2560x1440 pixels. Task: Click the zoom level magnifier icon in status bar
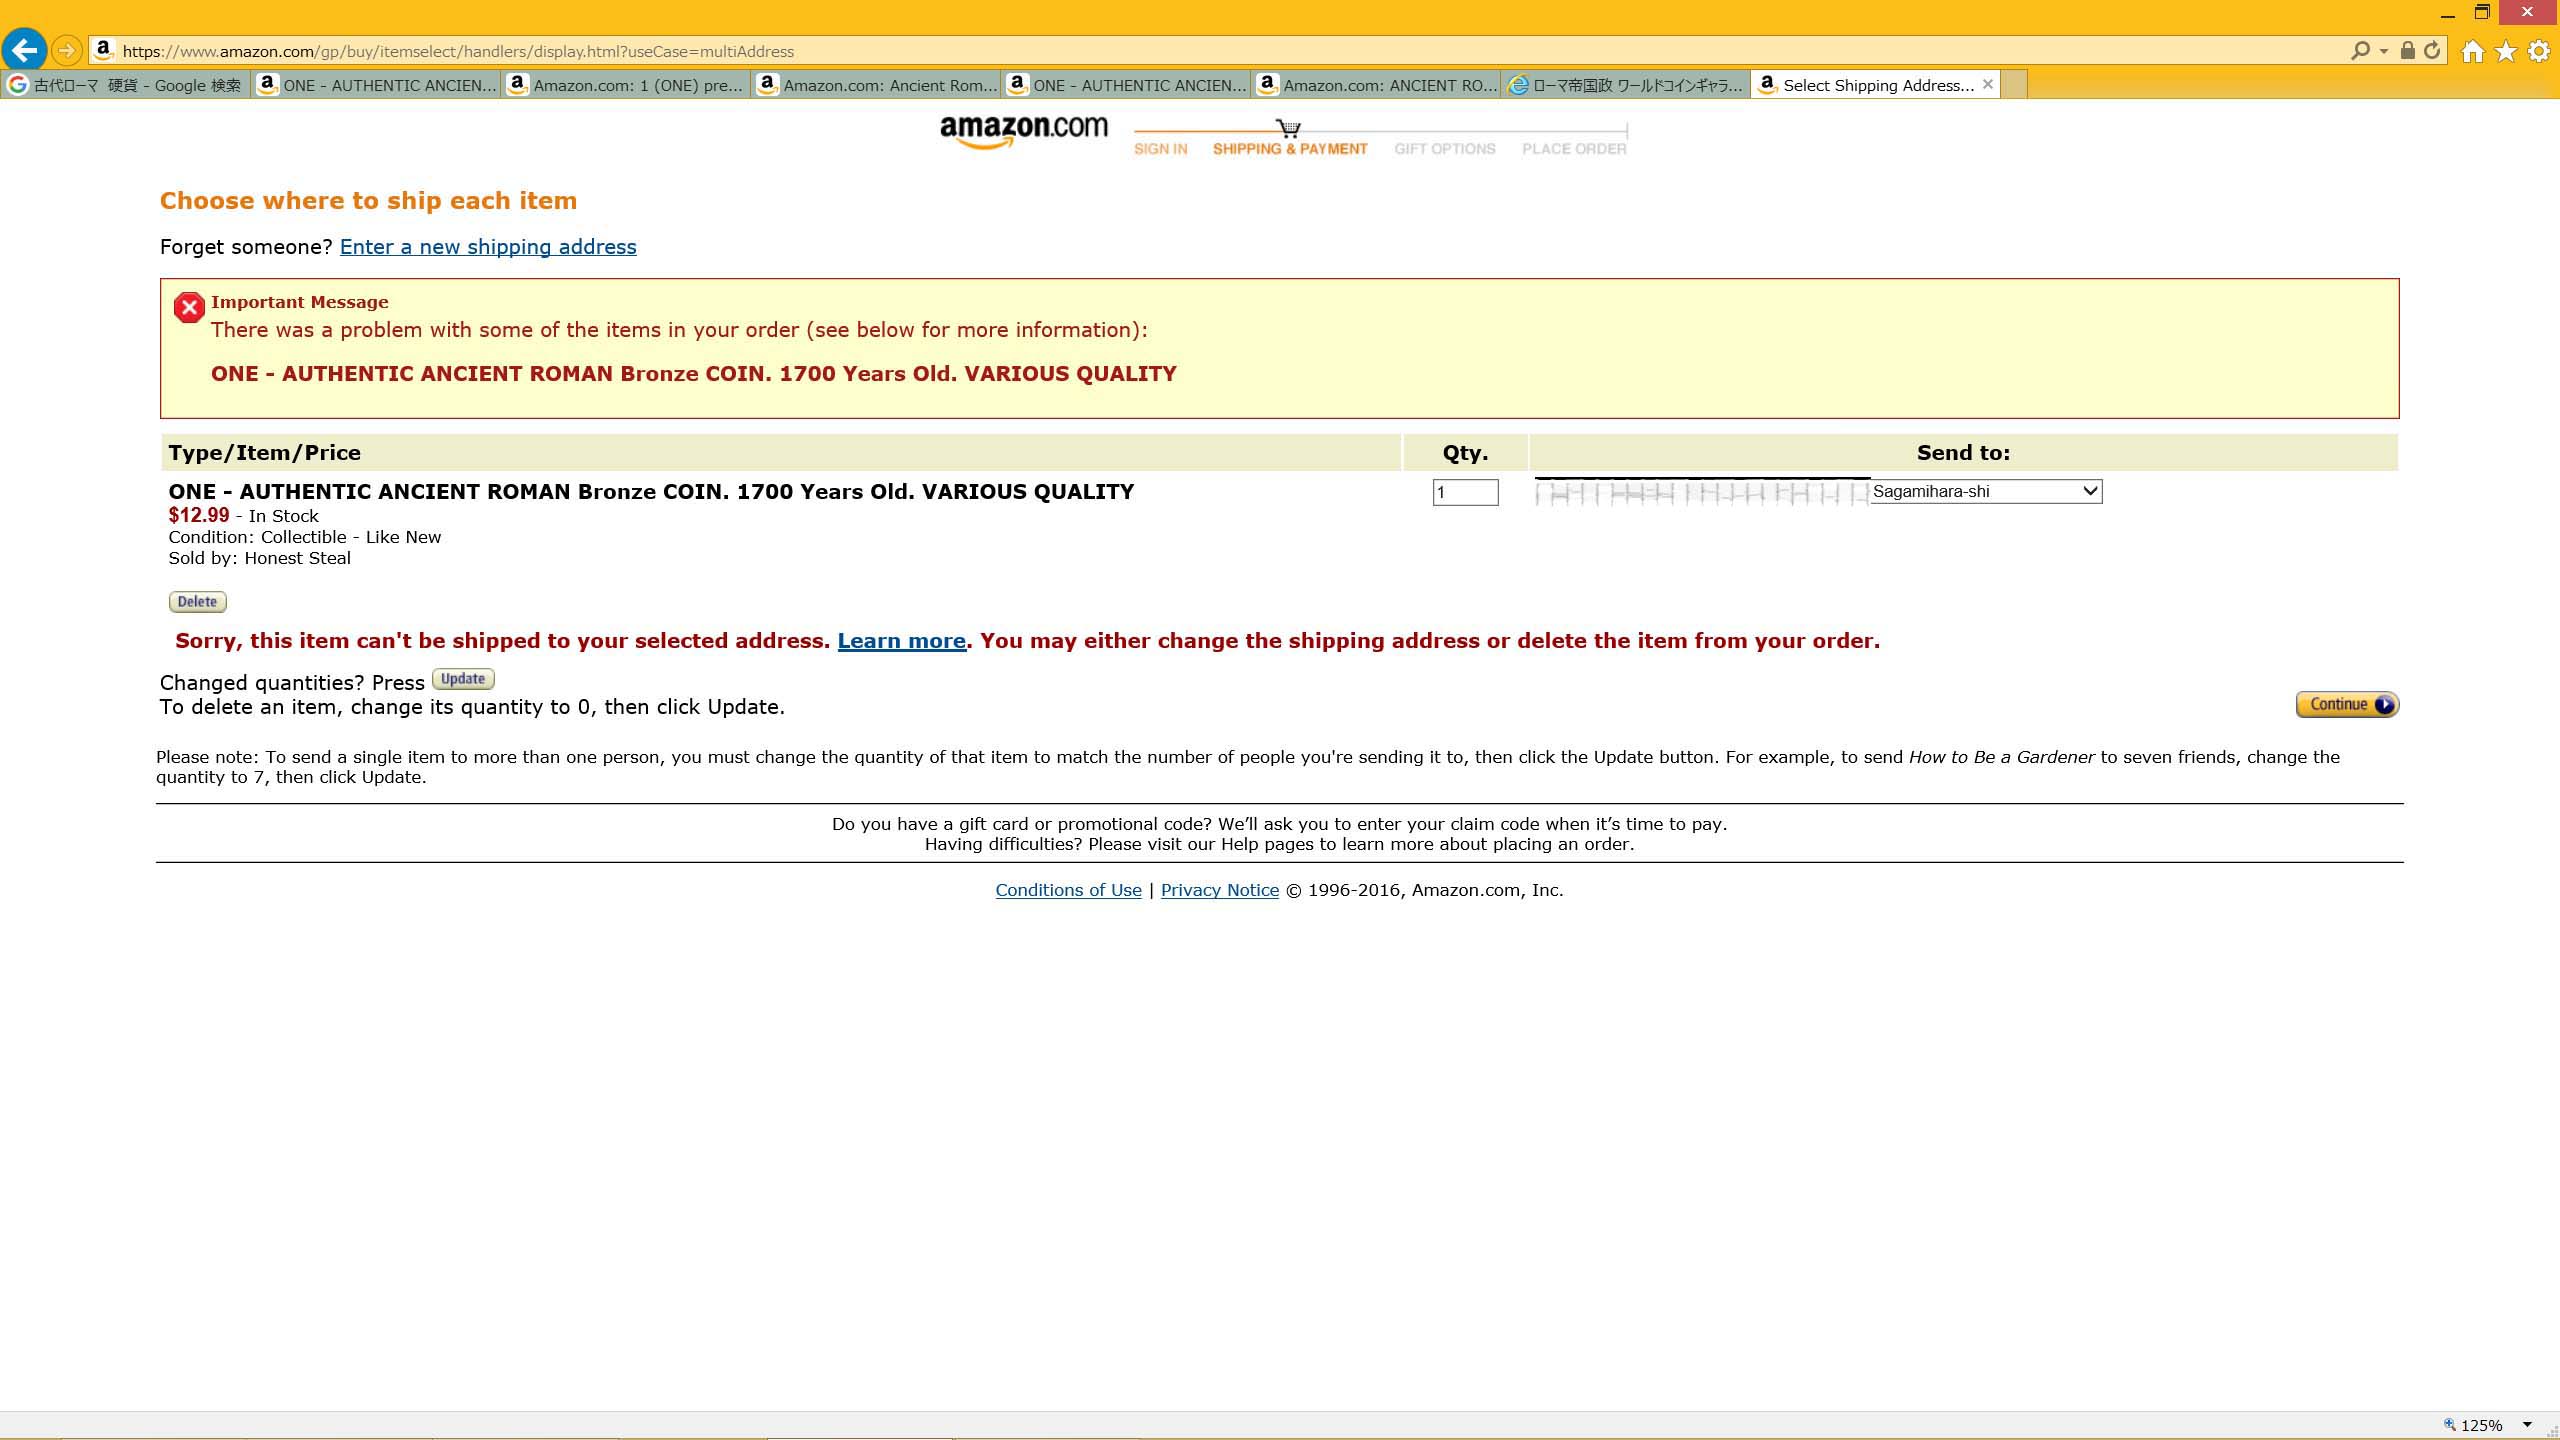click(x=2449, y=1425)
